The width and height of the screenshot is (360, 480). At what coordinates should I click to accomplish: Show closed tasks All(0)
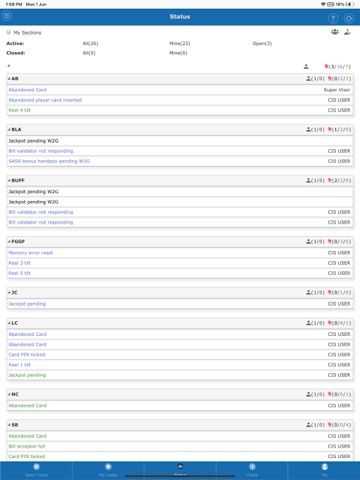[x=89, y=53]
